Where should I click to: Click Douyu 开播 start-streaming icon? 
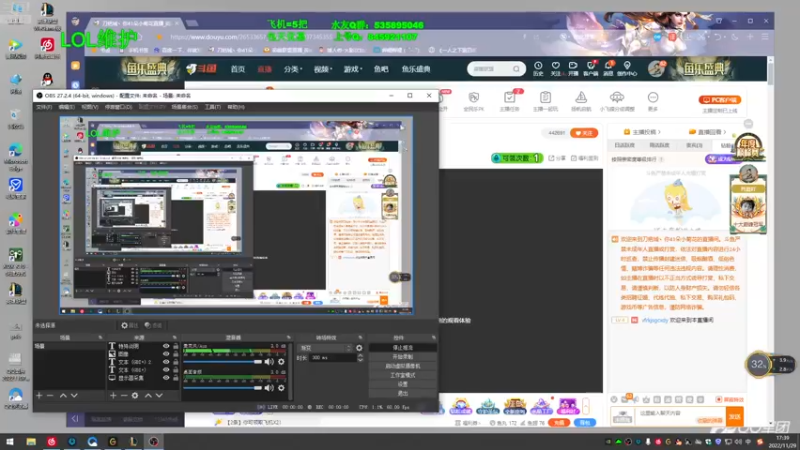click(x=573, y=68)
